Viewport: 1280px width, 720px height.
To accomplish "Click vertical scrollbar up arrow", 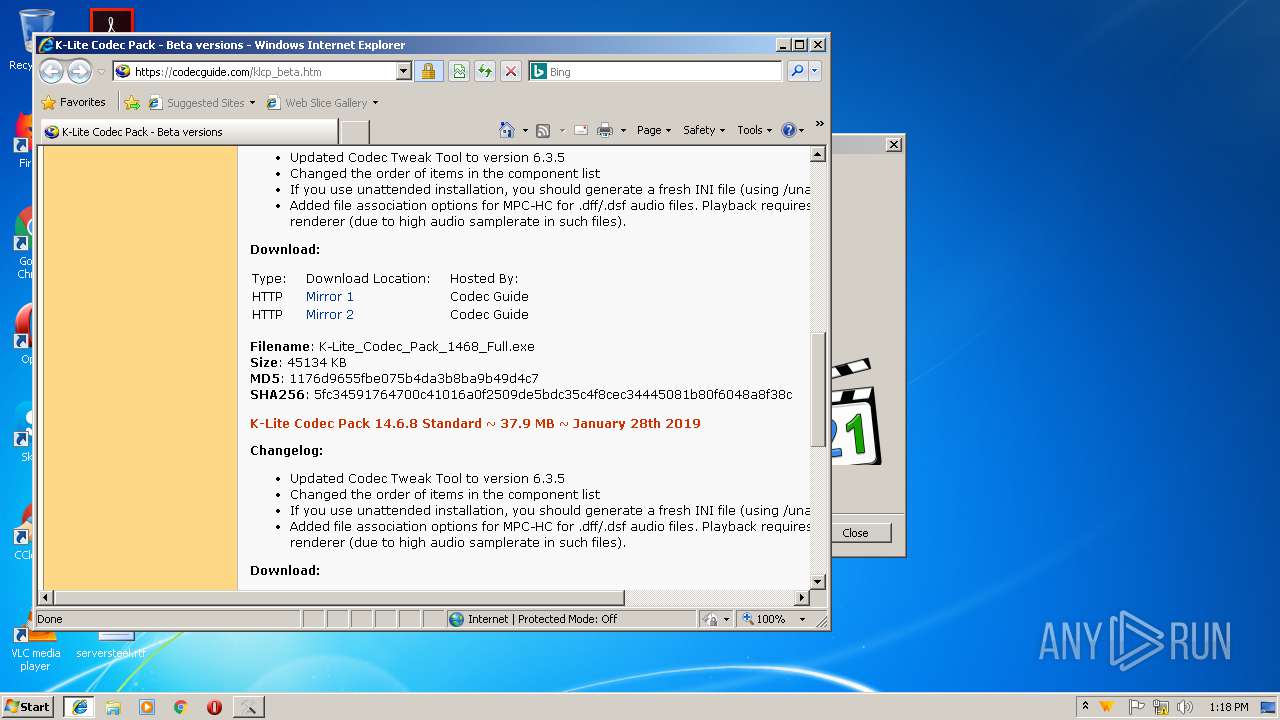I will (818, 154).
